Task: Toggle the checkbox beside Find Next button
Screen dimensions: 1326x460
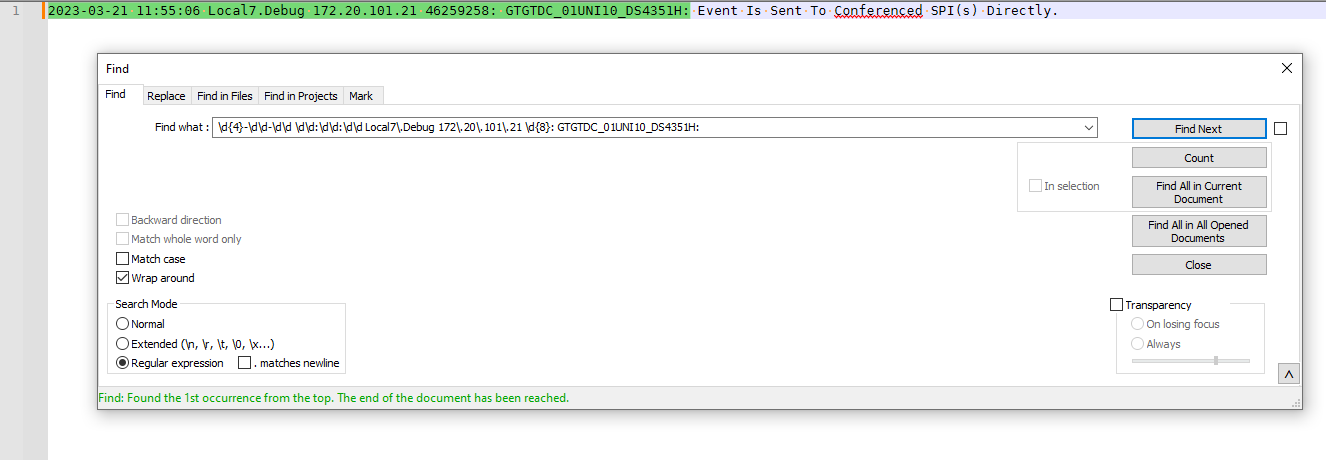Action: pyautogui.click(x=1281, y=128)
